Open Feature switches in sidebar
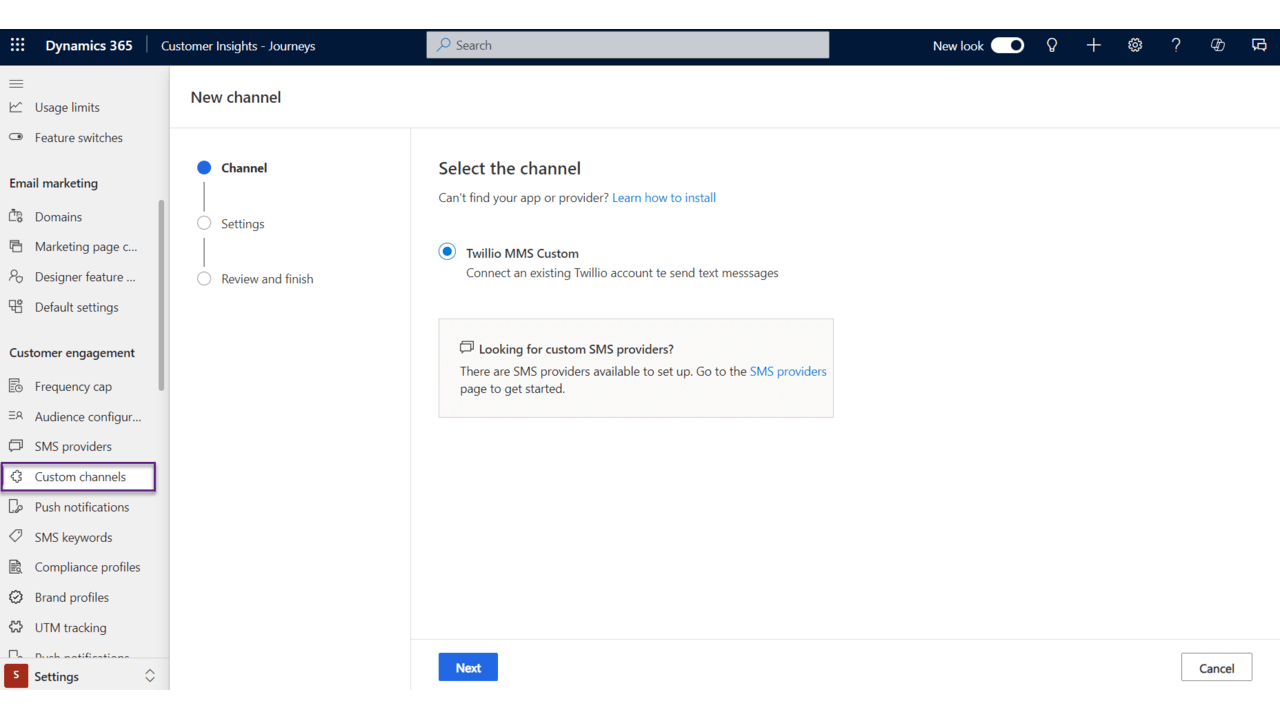 coord(79,137)
